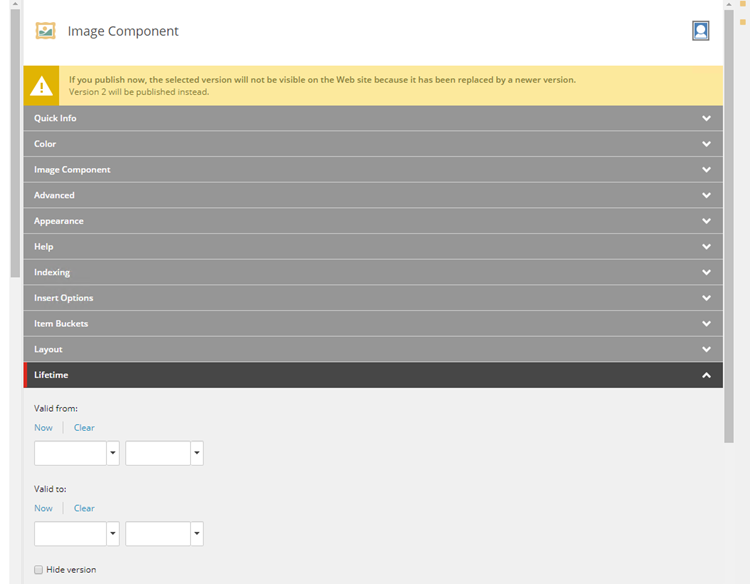This screenshot has width=750, height=584.
Task: Open the Valid from time dropdown arrow
Action: tap(197, 453)
